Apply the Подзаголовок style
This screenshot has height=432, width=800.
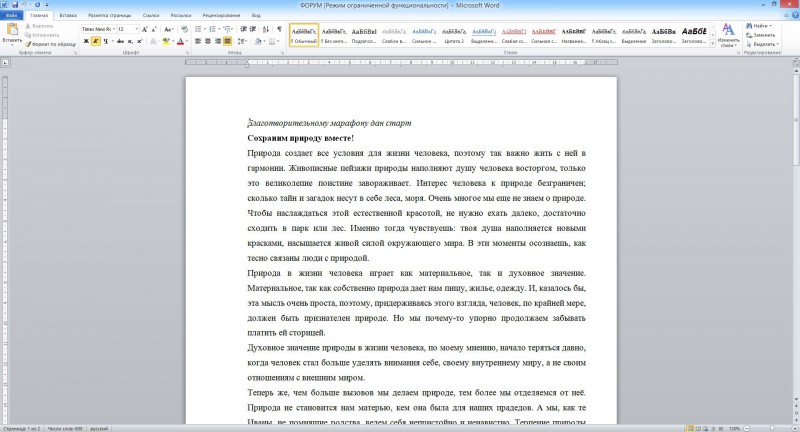[x=364, y=35]
